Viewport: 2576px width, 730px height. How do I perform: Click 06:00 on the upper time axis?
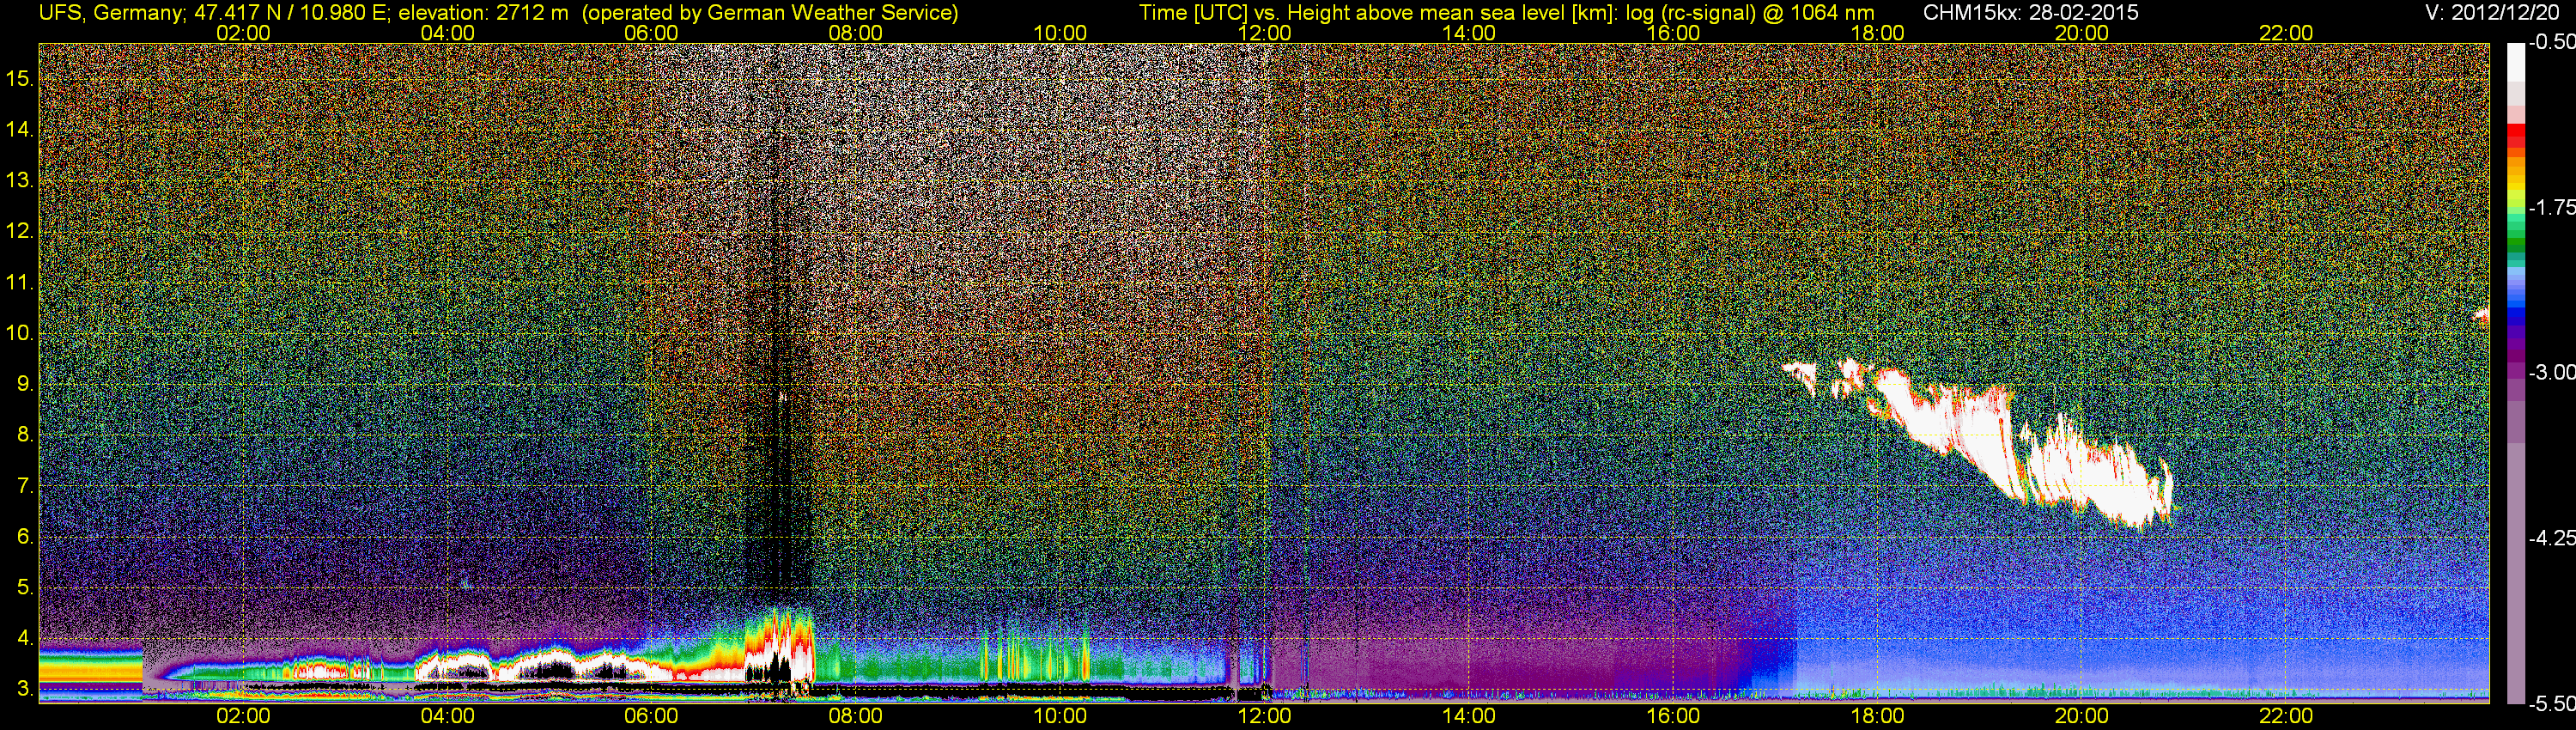point(651,33)
